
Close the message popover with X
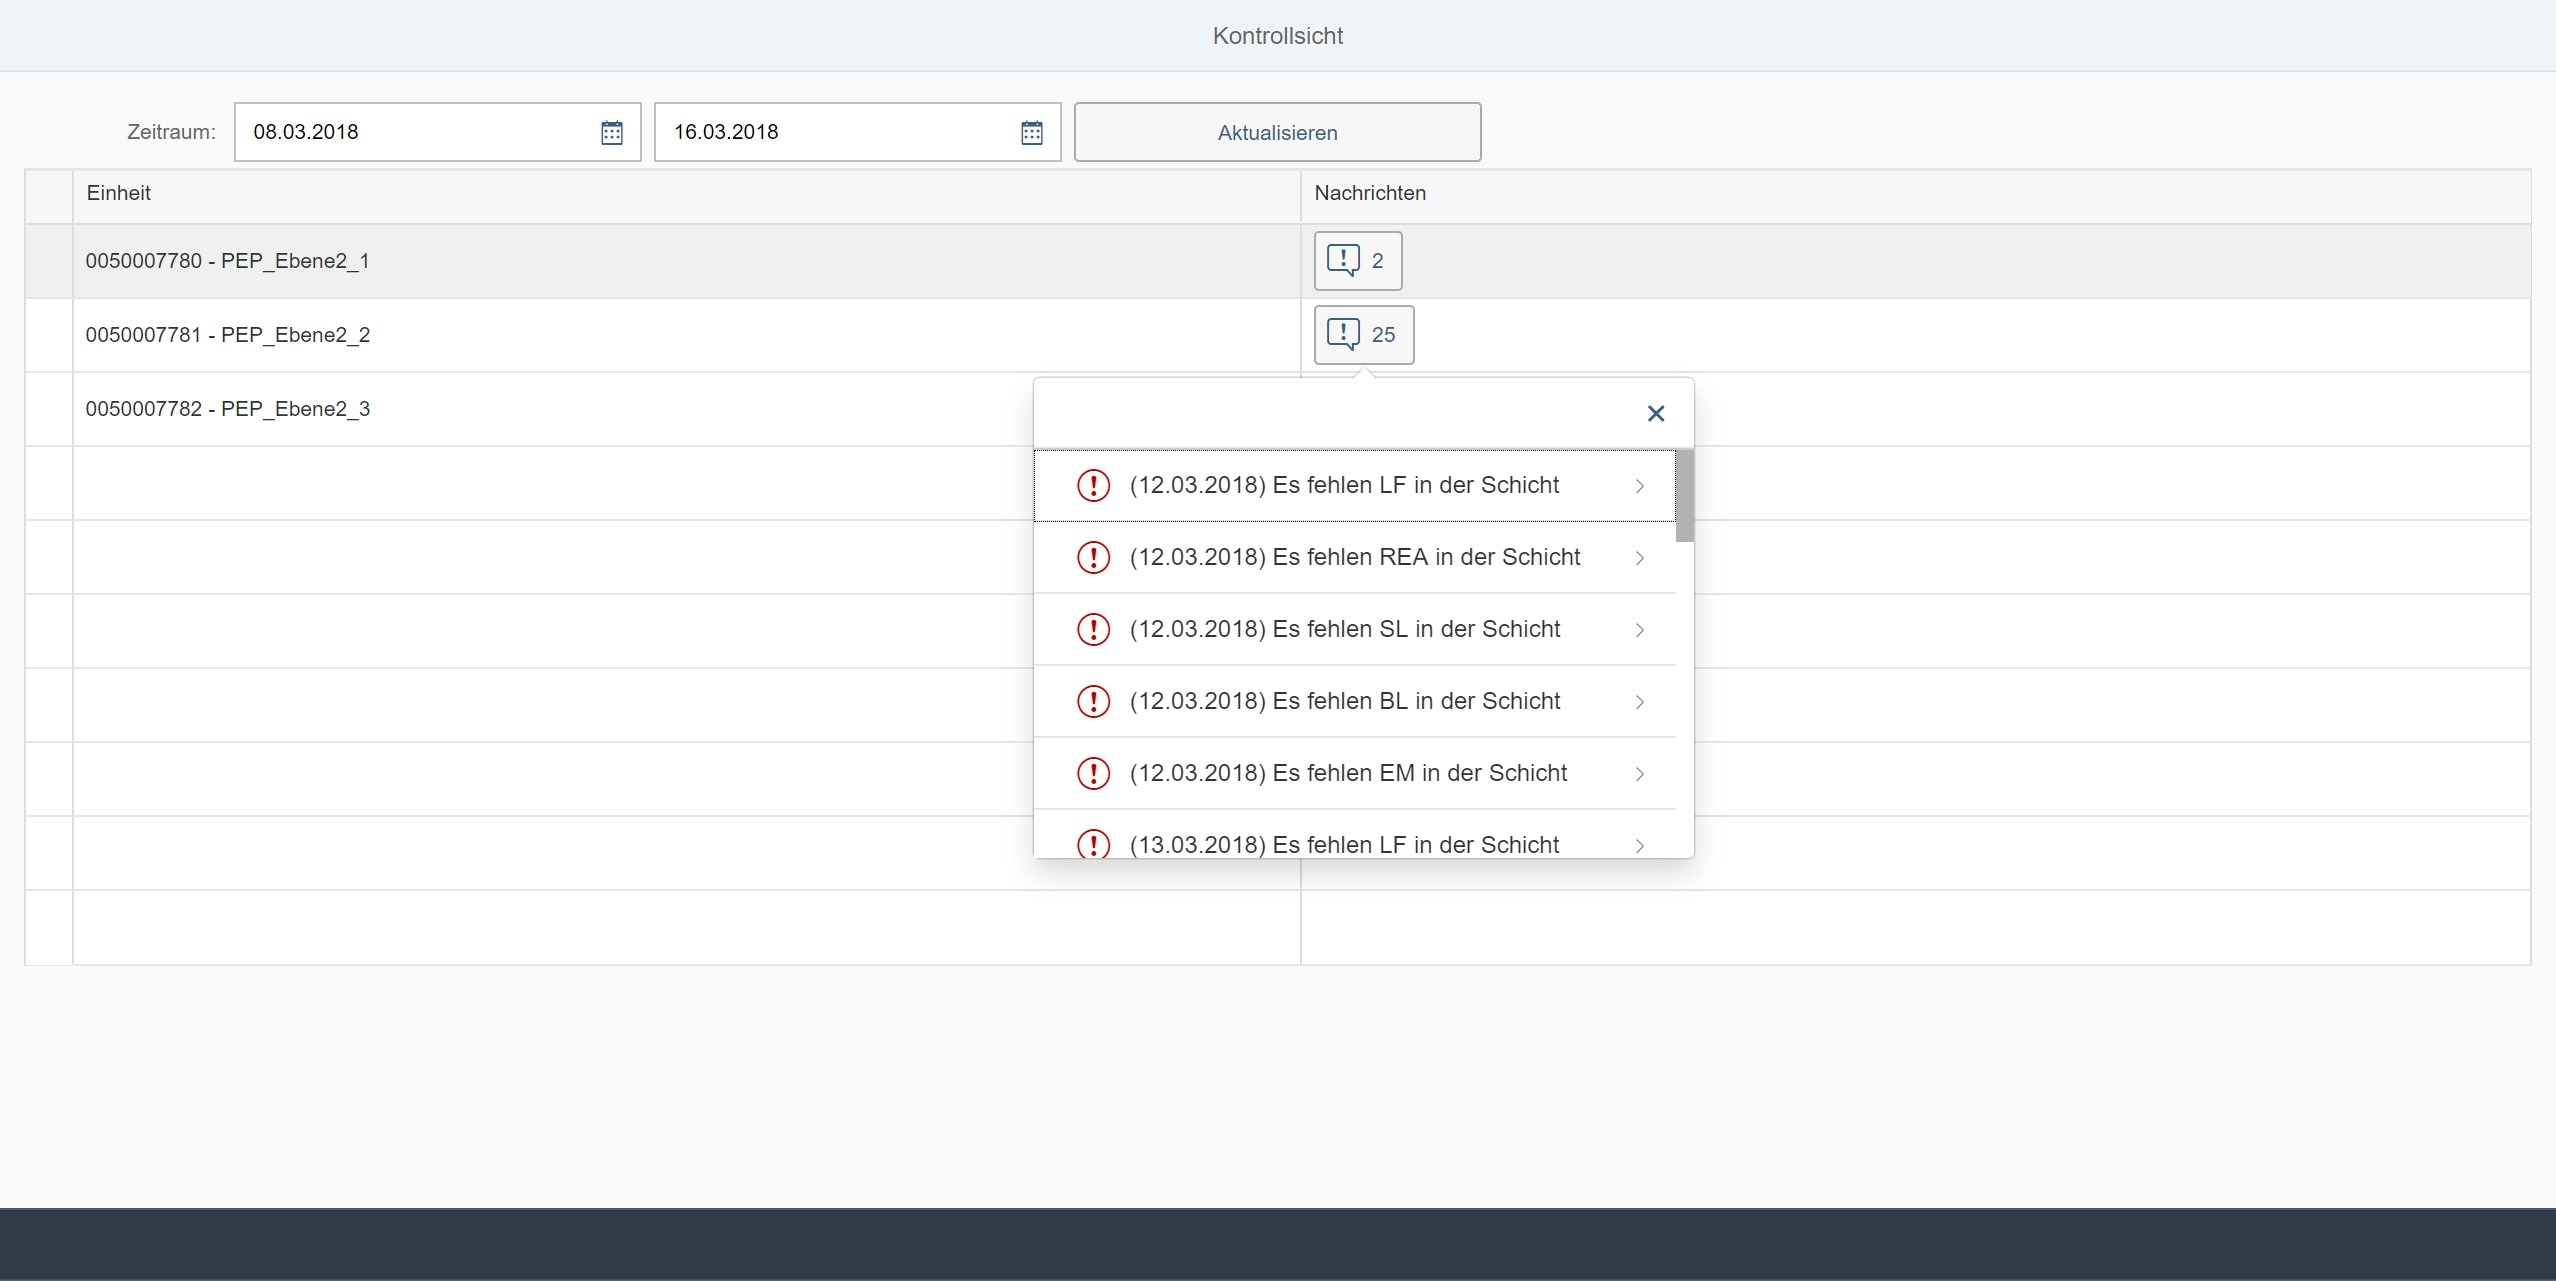1655,413
